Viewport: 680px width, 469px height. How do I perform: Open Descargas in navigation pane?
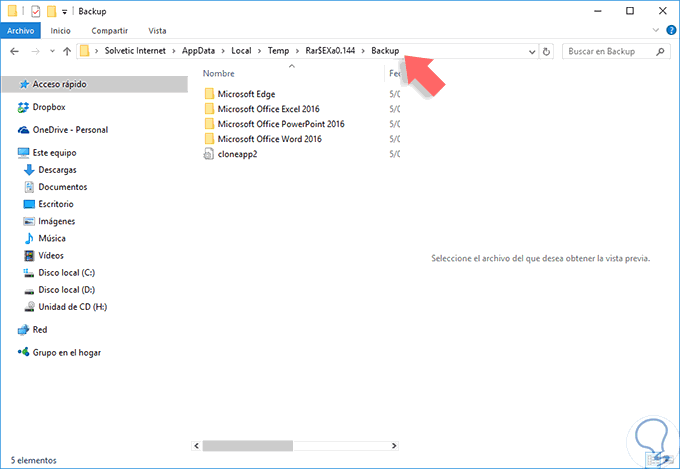[x=57, y=170]
